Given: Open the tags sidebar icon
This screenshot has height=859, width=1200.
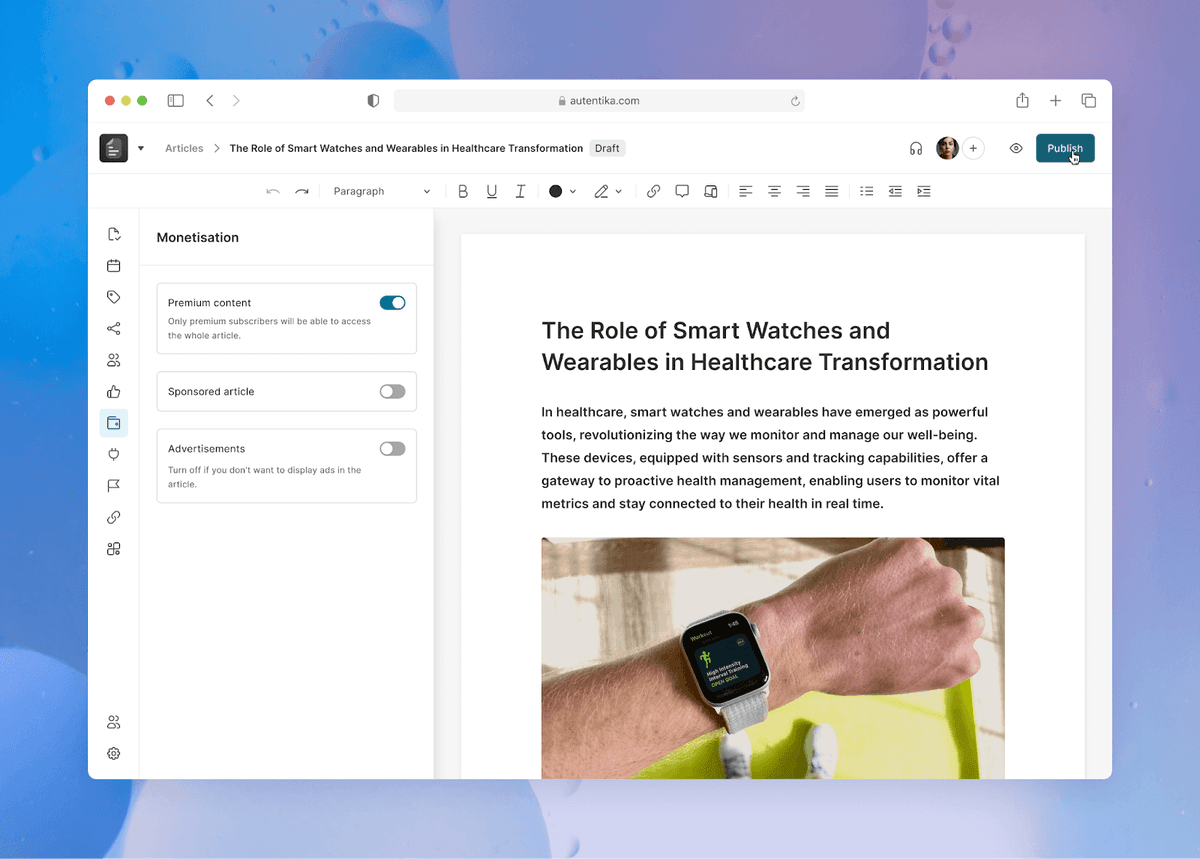Looking at the screenshot, I should (x=114, y=297).
